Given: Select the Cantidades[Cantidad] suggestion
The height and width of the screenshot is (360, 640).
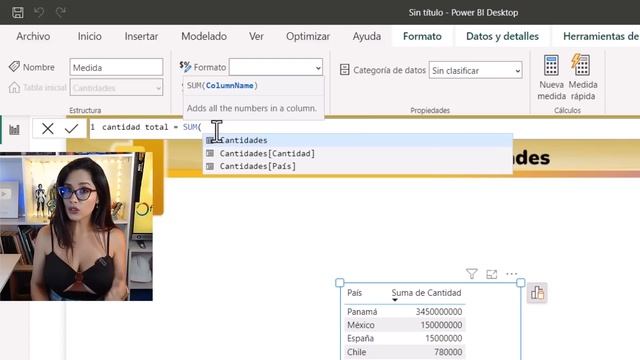Looking at the screenshot, I should [x=358, y=153].
